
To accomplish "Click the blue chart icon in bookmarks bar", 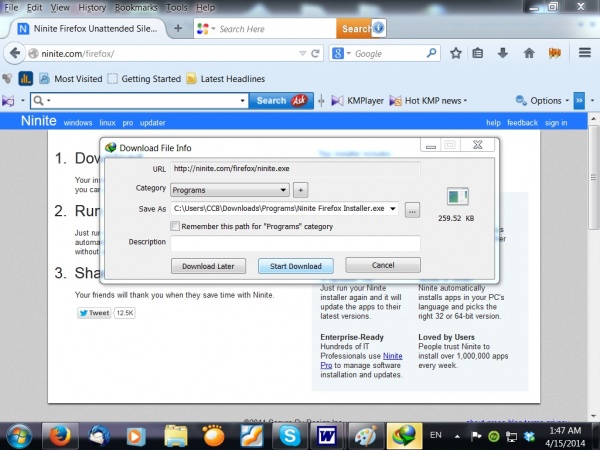I will click(x=26, y=79).
